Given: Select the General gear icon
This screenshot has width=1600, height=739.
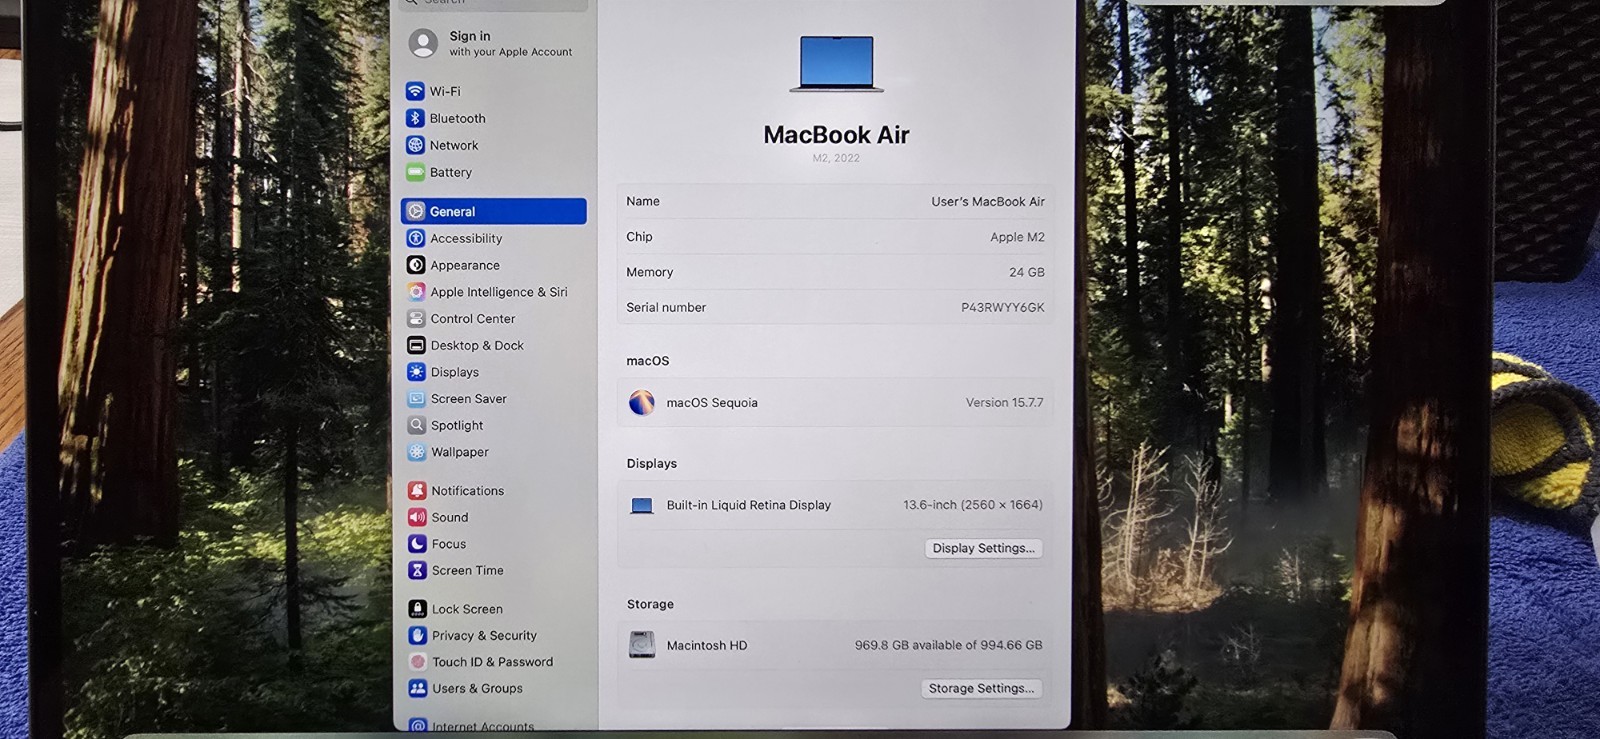Looking at the screenshot, I should click(x=416, y=211).
